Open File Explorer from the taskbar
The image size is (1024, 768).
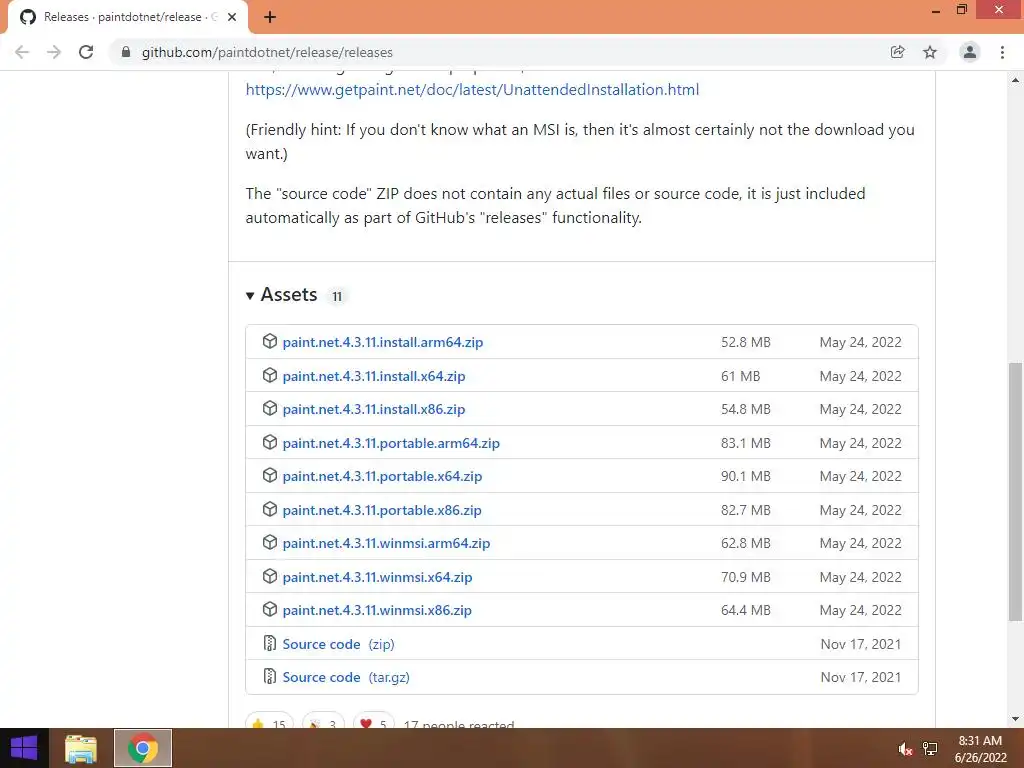coord(81,748)
